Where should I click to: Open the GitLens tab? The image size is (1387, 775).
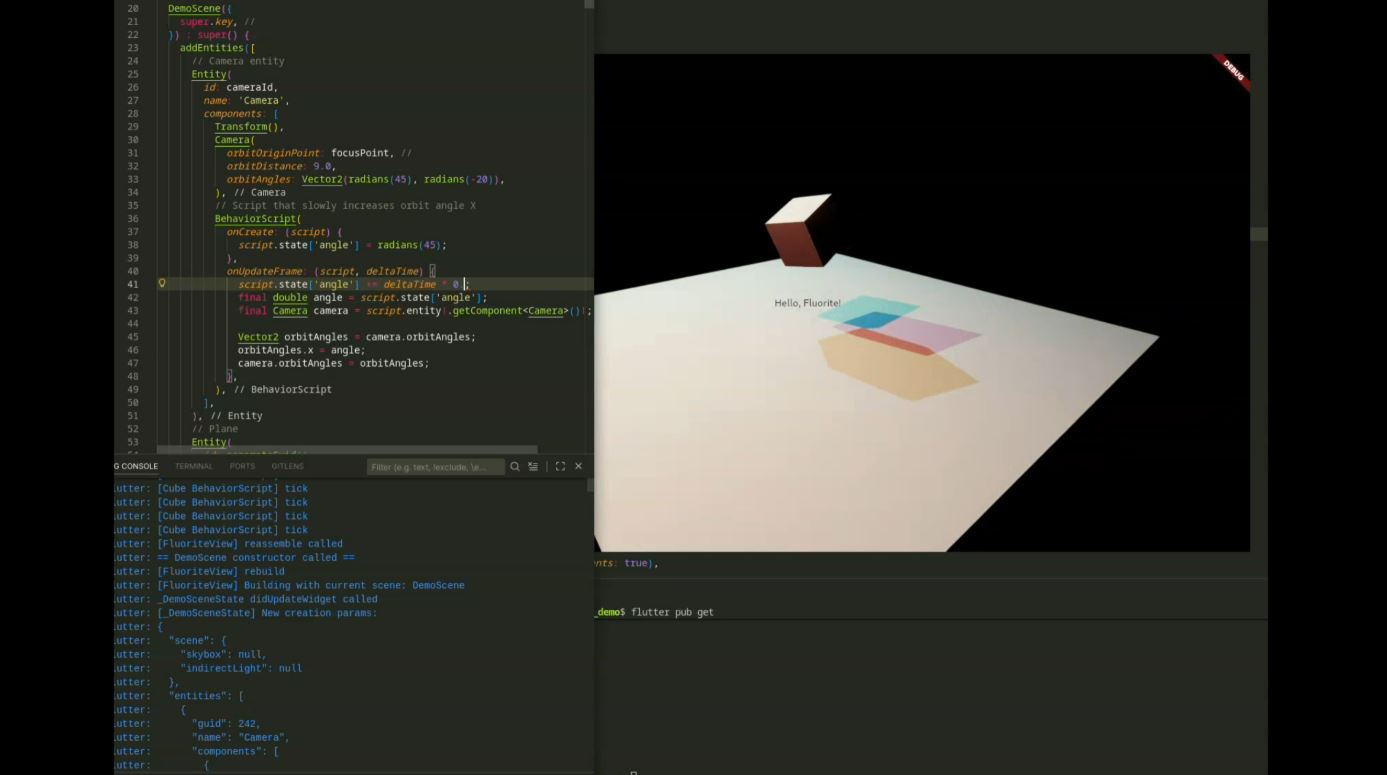tap(287, 467)
